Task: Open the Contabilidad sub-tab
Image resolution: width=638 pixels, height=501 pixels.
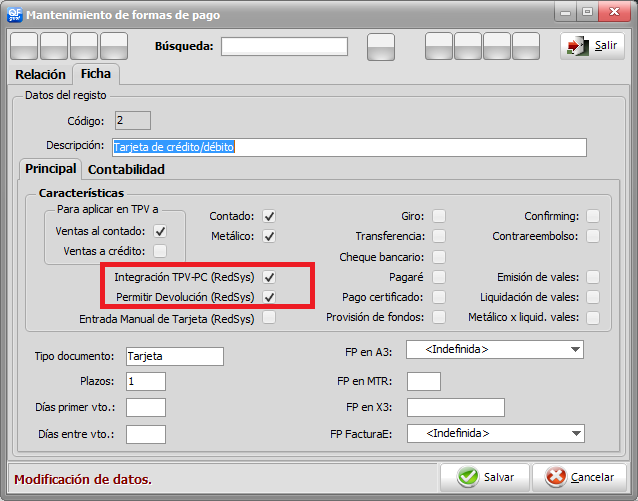Action: 126,169
